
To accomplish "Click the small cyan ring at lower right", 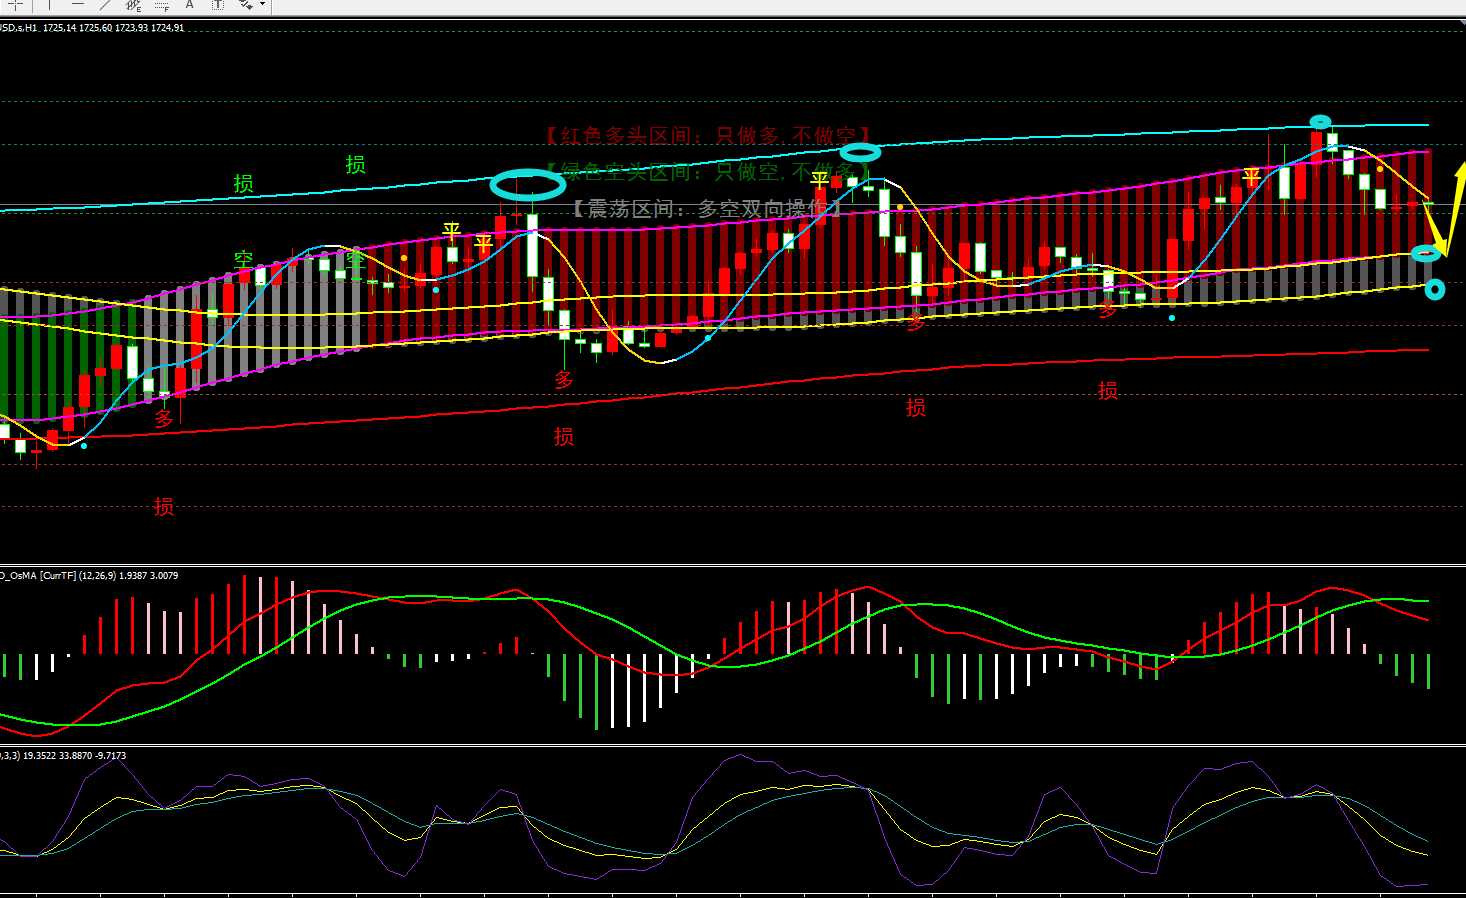I will click(x=1434, y=290).
